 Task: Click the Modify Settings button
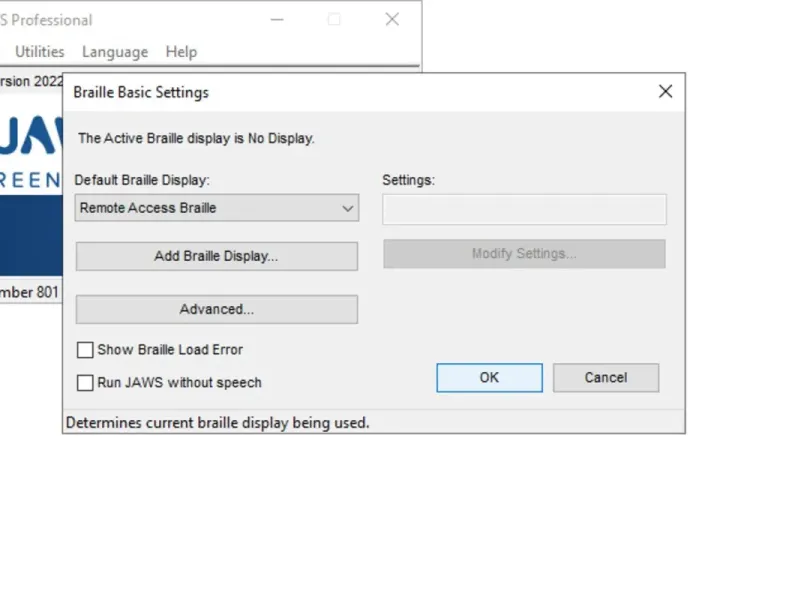(524, 254)
